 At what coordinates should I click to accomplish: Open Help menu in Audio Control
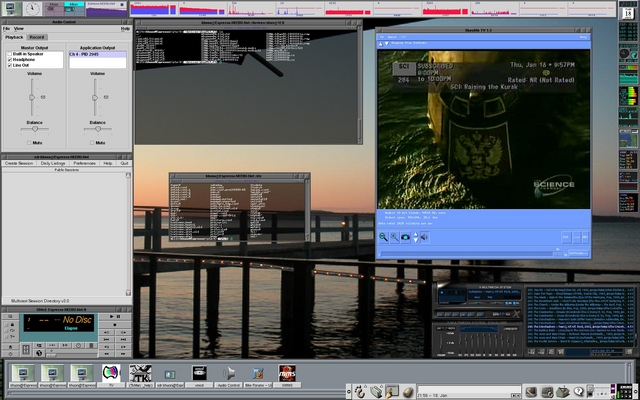pos(125,29)
